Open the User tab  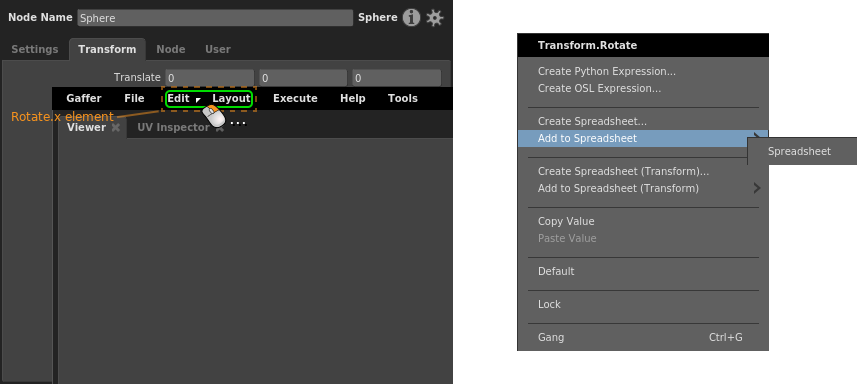pos(218,49)
